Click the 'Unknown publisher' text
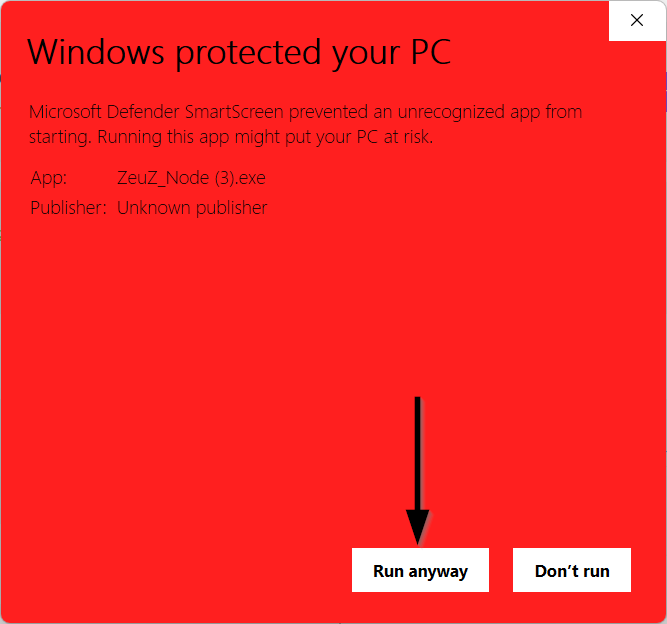 [x=192, y=208]
